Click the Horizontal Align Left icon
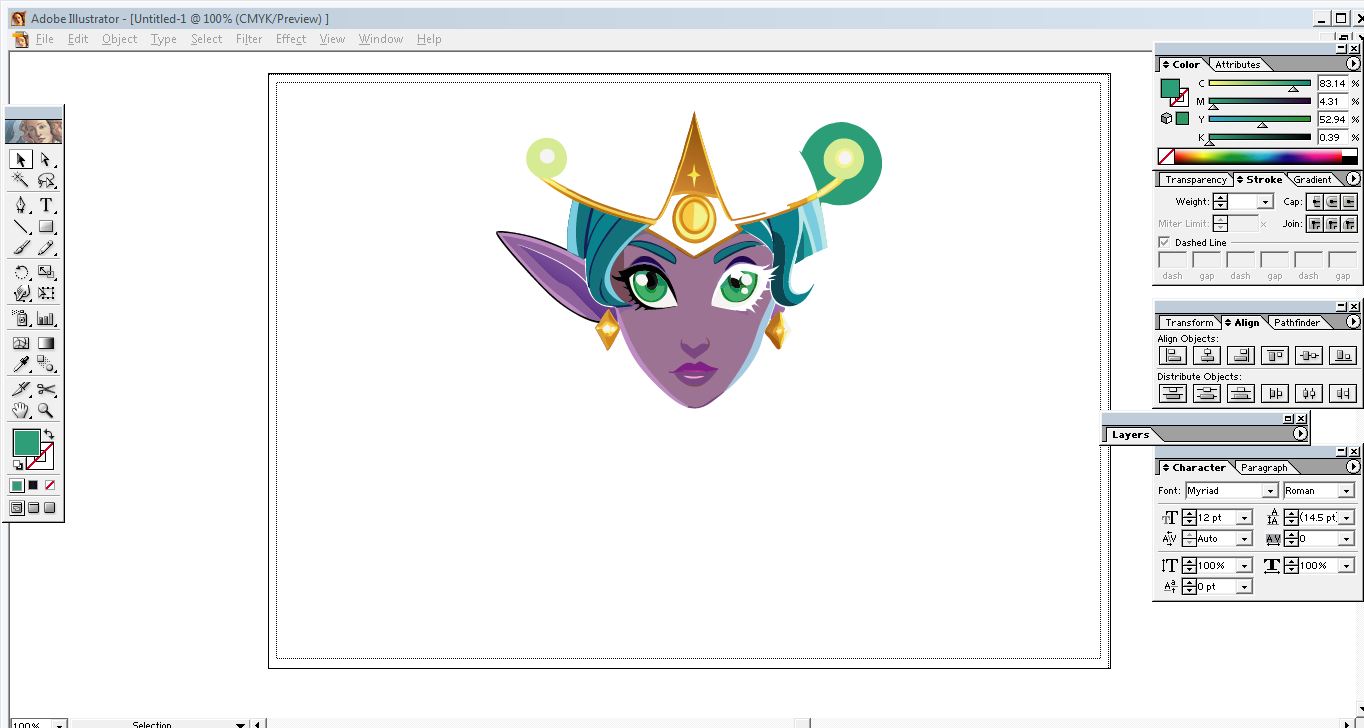Viewport: 1364px width, 728px height. pos(1172,355)
